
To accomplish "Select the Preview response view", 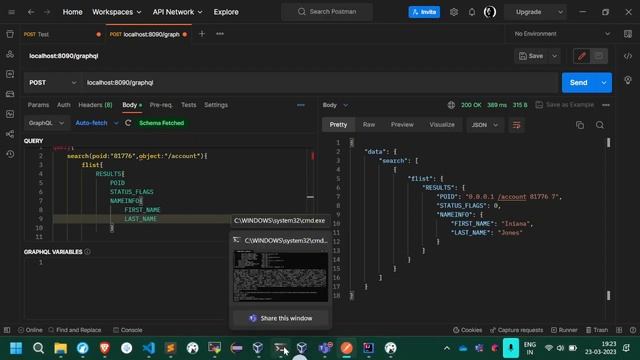I will tap(402, 125).
